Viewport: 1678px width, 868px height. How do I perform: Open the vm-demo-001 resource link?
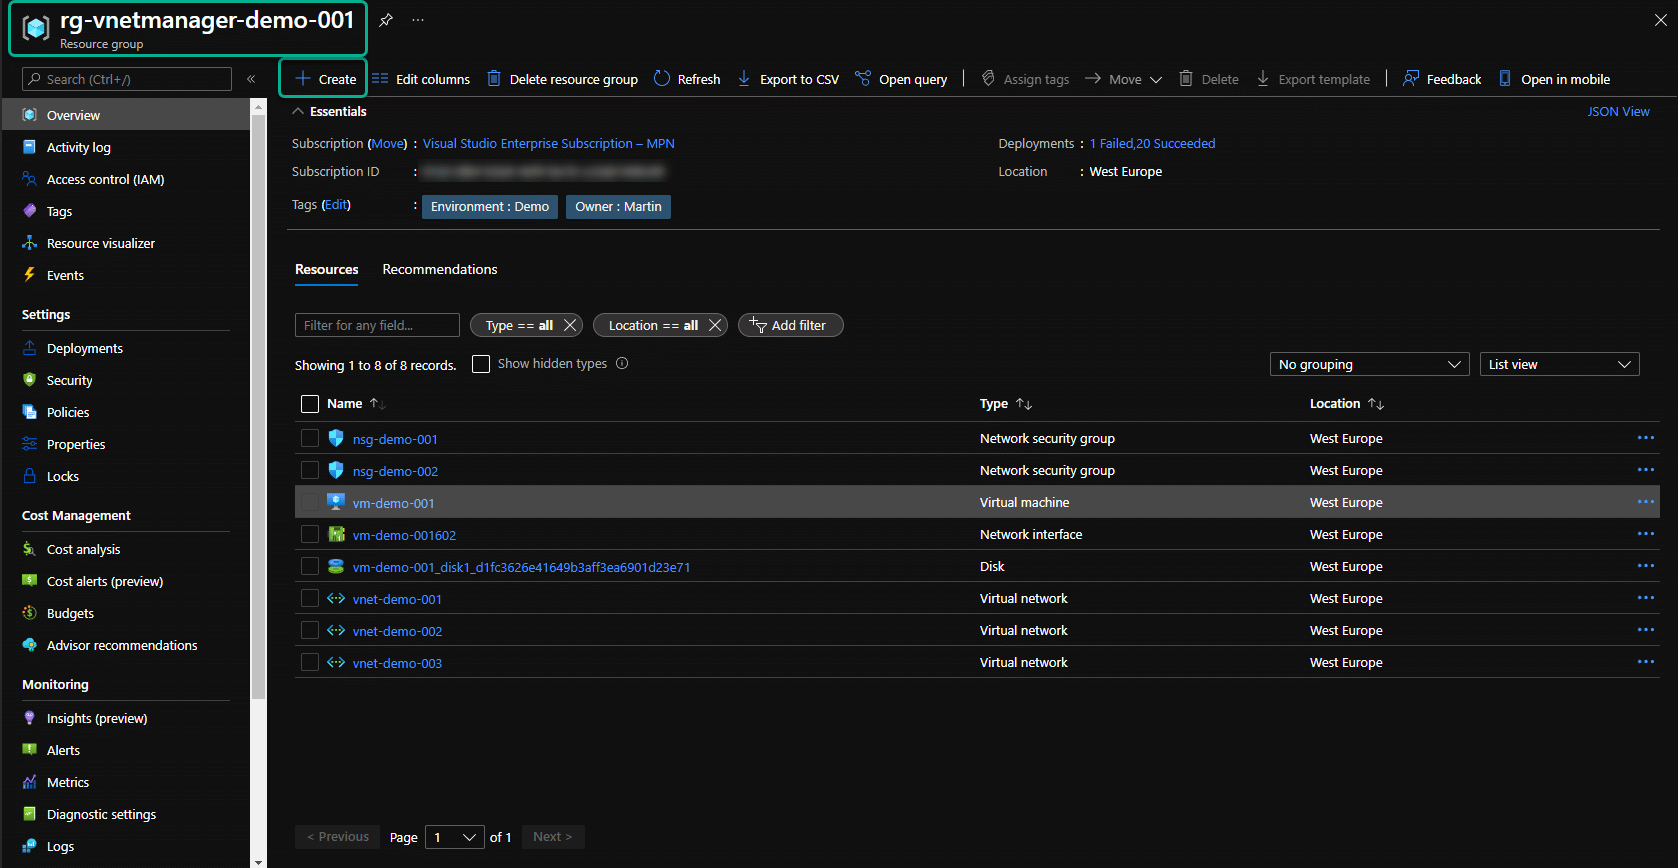point(393,503)
